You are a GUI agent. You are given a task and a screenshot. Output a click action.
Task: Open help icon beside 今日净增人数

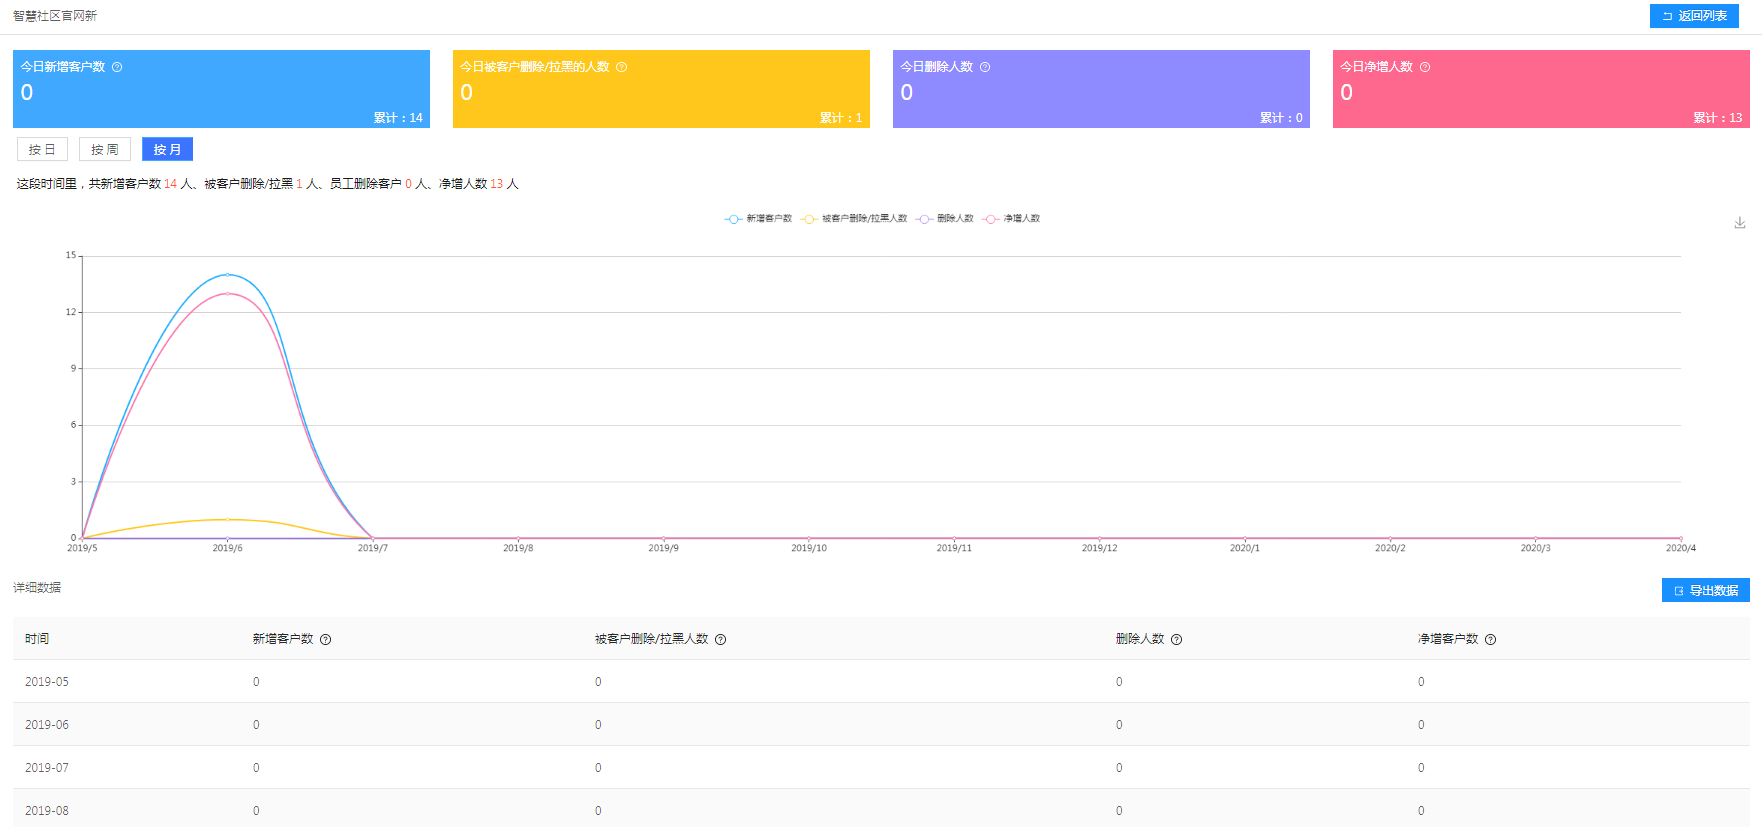coord(1425,67)
